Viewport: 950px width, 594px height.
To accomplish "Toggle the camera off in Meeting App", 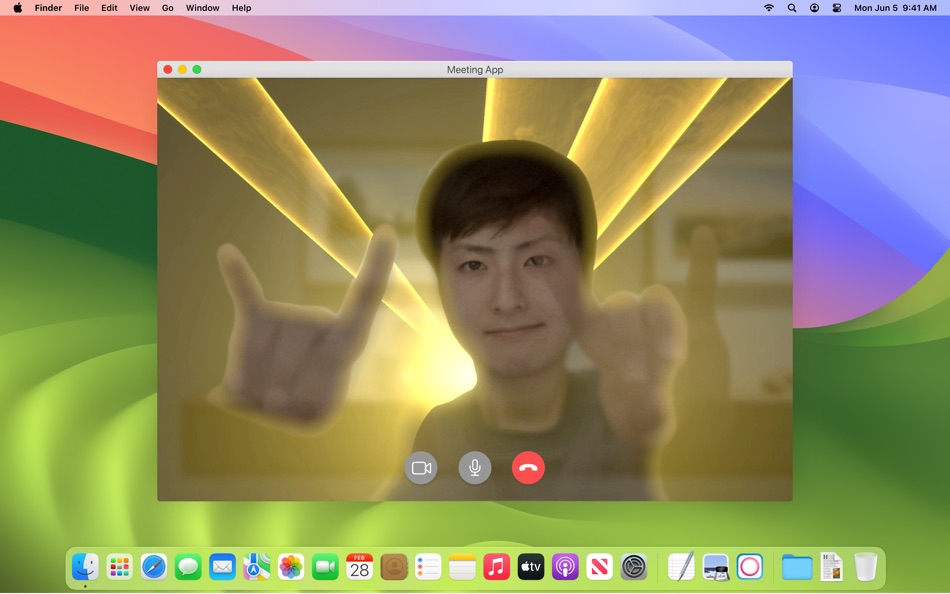I will pyautogui.click(x=421, y=467).
